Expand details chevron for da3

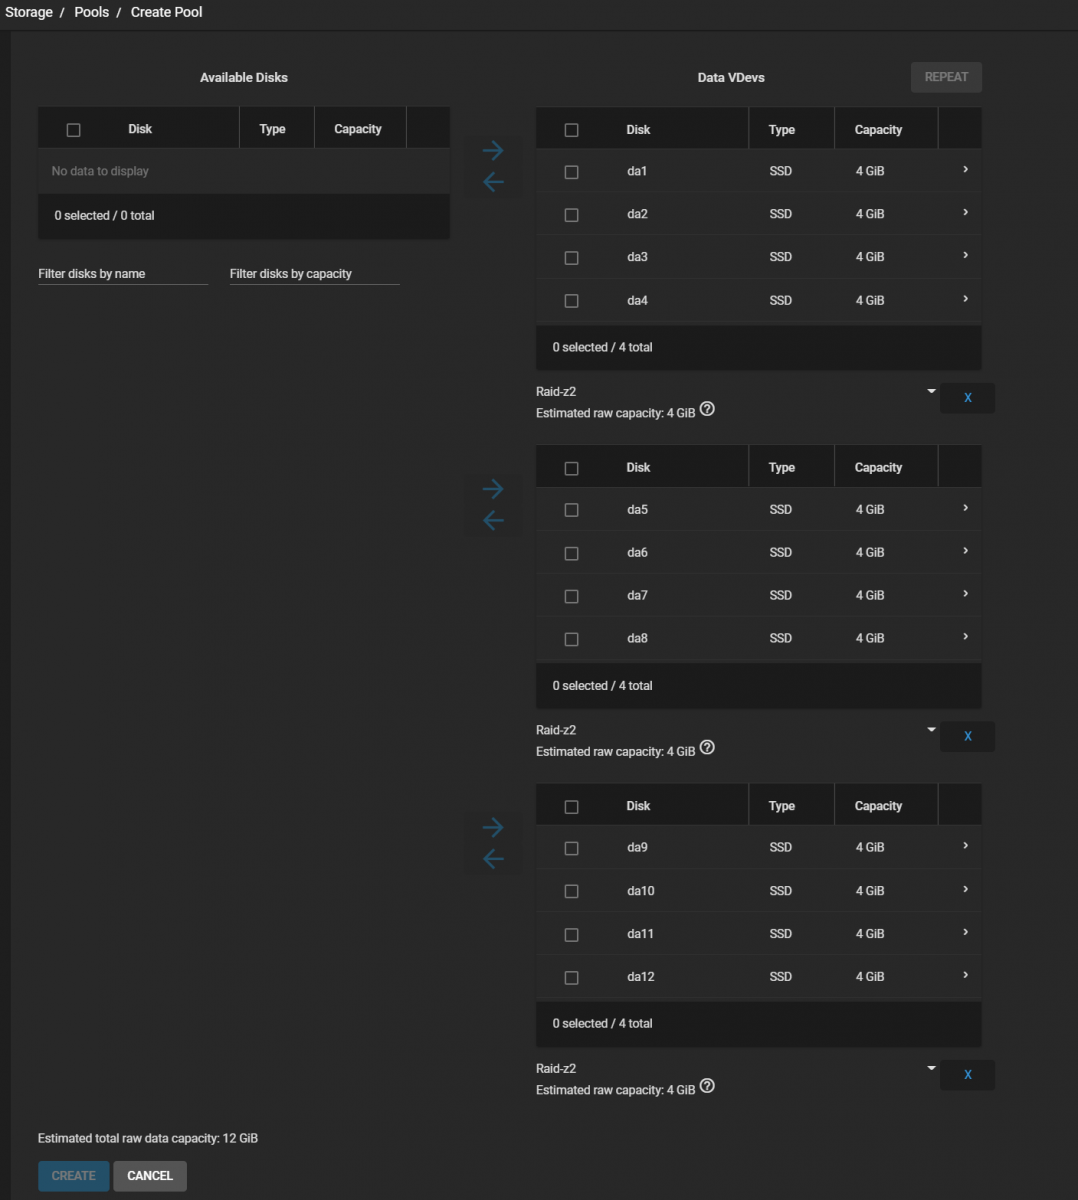click(965, 256)
